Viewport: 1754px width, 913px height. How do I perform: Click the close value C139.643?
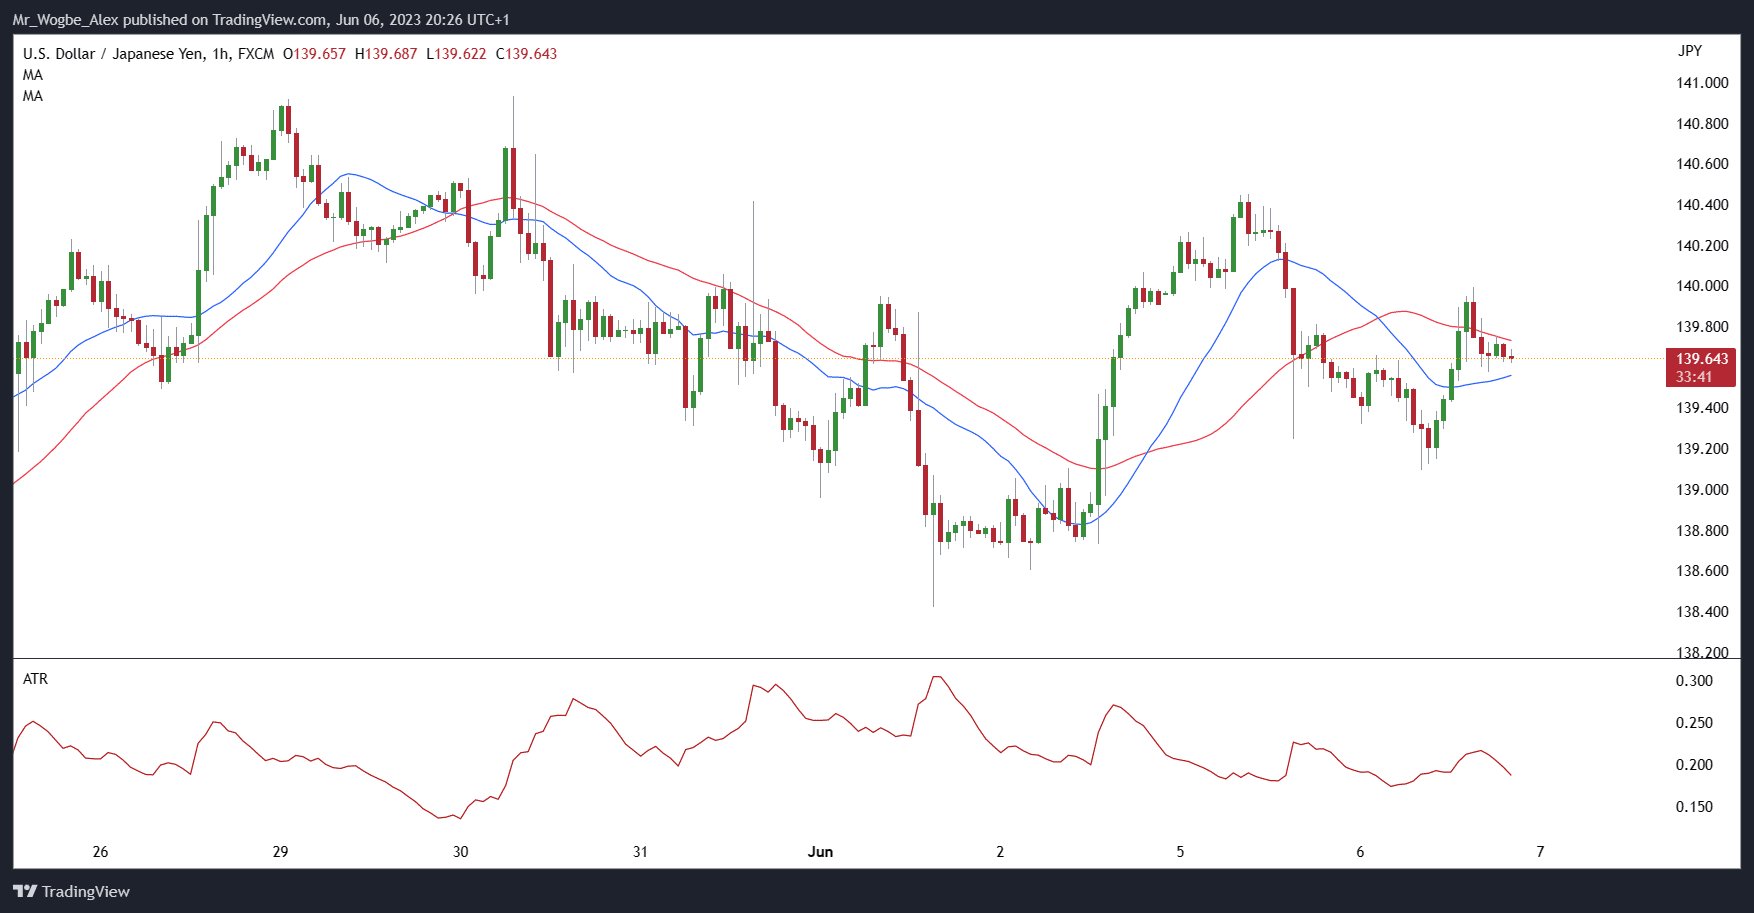[x=526, y=54]
